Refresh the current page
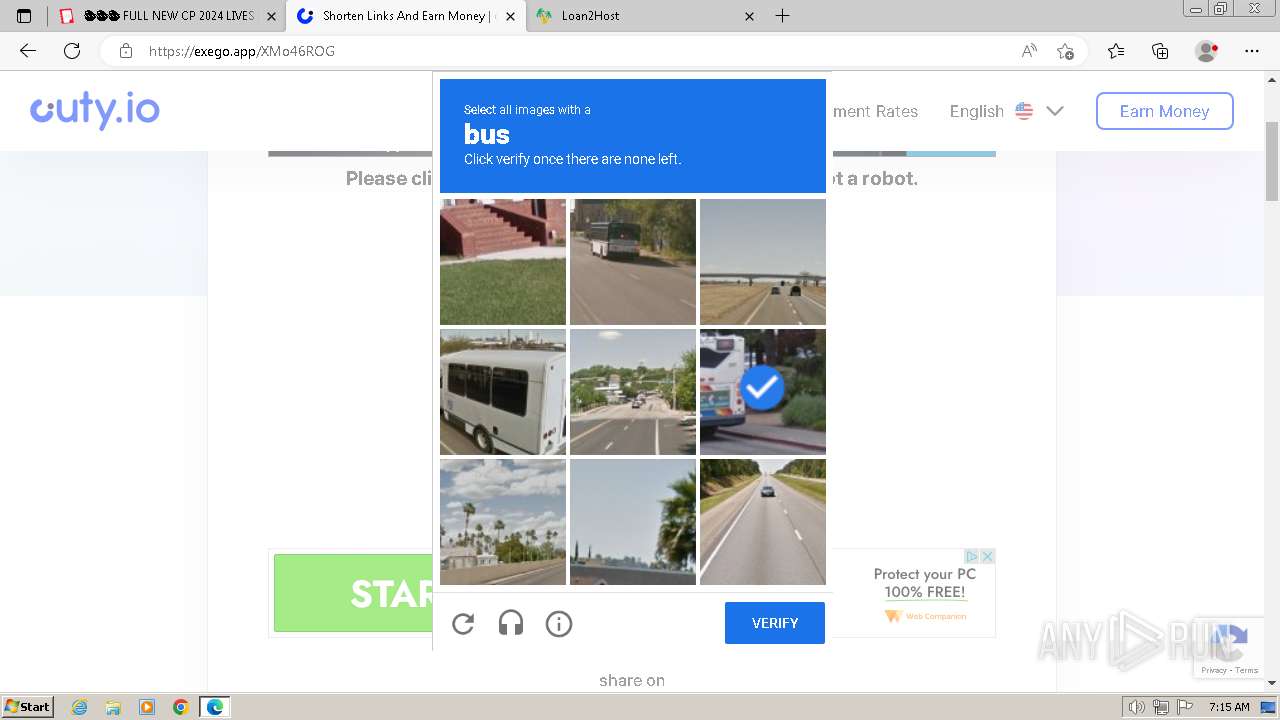This screenshot has width=1280, height=720. [x=72, y=51]
